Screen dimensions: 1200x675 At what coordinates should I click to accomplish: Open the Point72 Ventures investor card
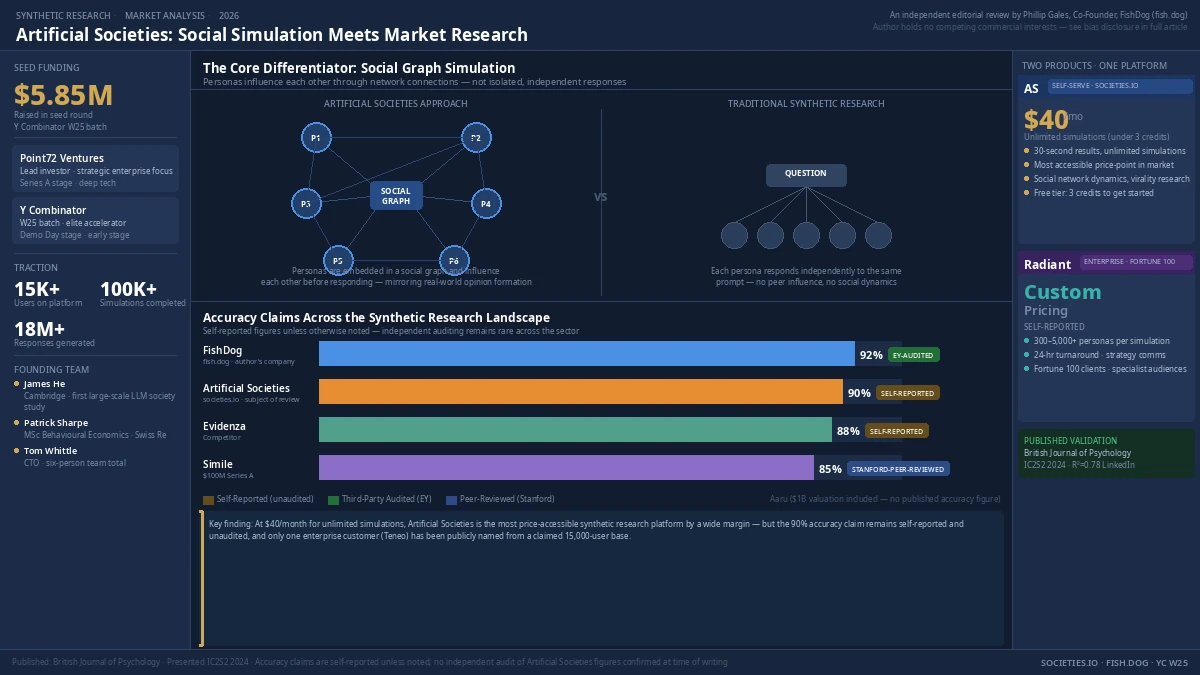pyautogui.click(x=96, y=168)
